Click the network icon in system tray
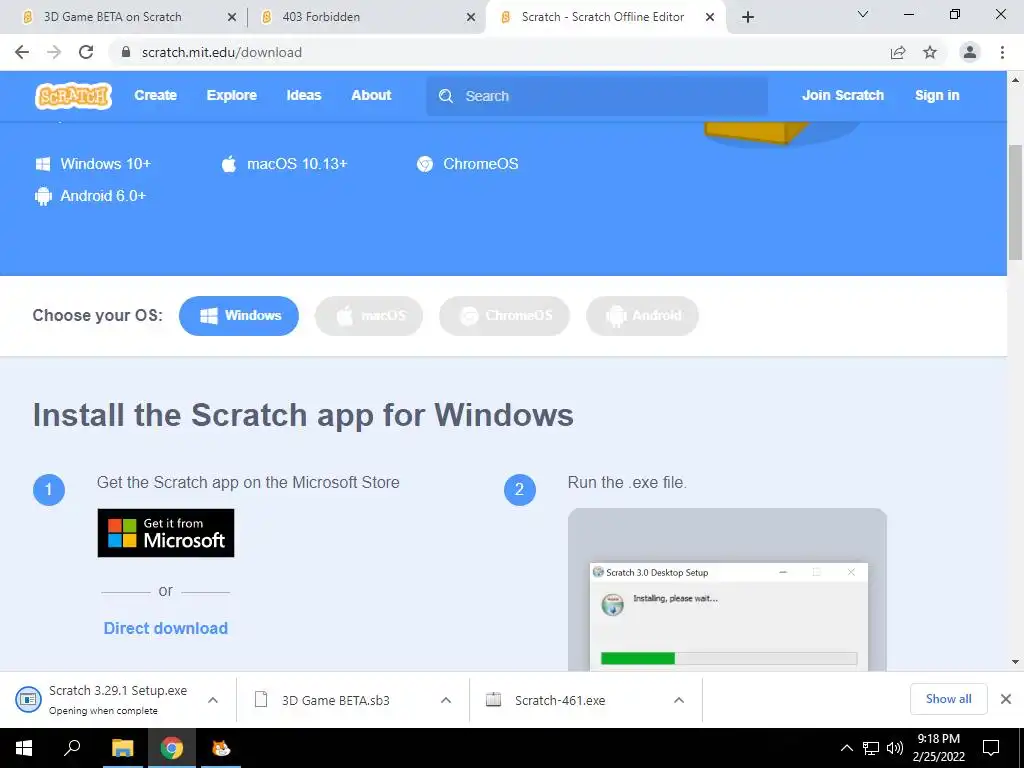 coord(871,748)
